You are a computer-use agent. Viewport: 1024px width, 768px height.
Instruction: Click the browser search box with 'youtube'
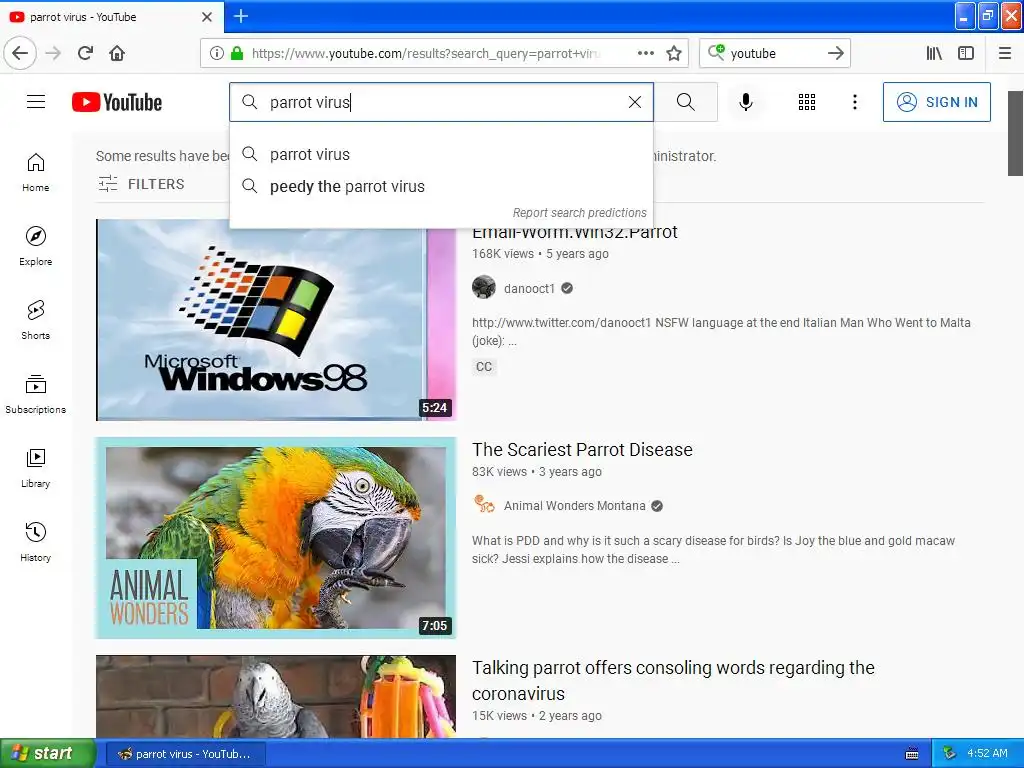pyautogui.click(x=774, y=53)
